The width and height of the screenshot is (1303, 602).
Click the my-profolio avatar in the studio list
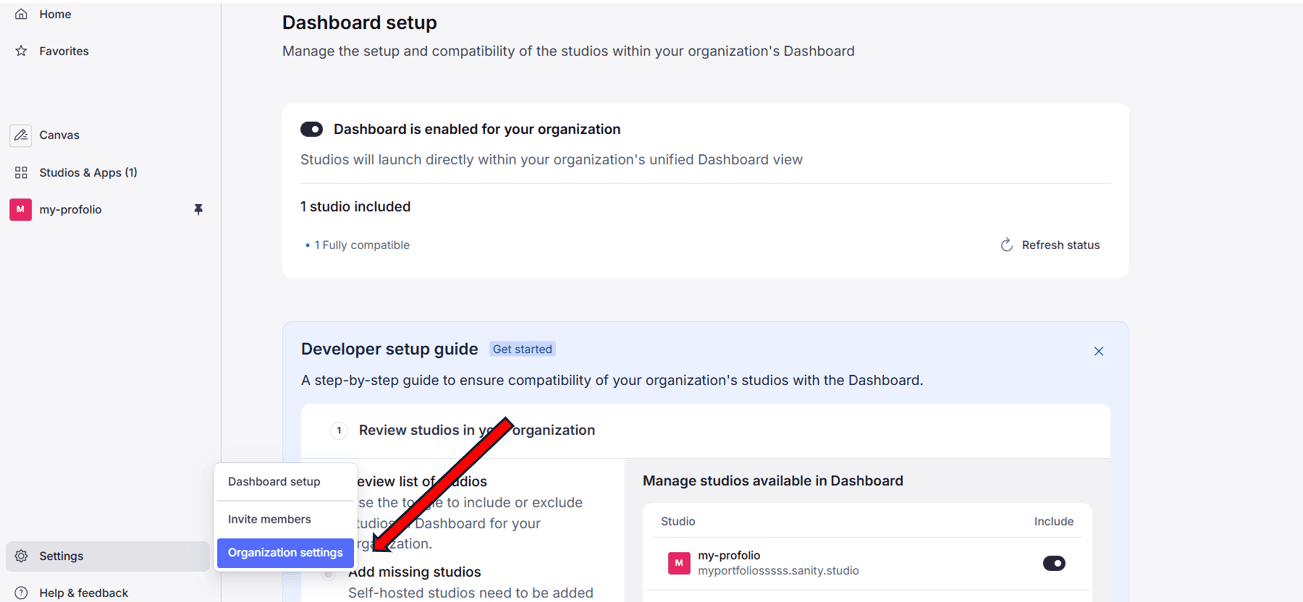point(679,563)
